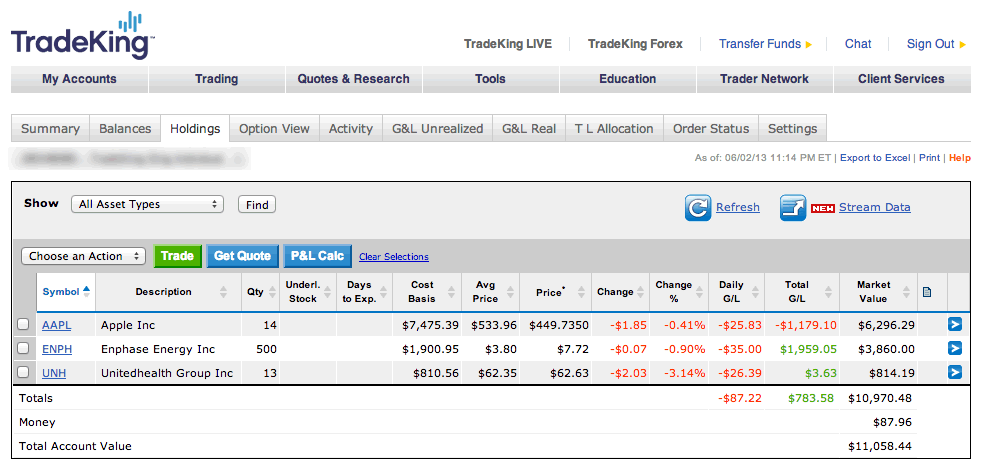The height and width of the screenshot is (468, 985).
Task: Click the orange Help link
Action: (x=960, y=158)
